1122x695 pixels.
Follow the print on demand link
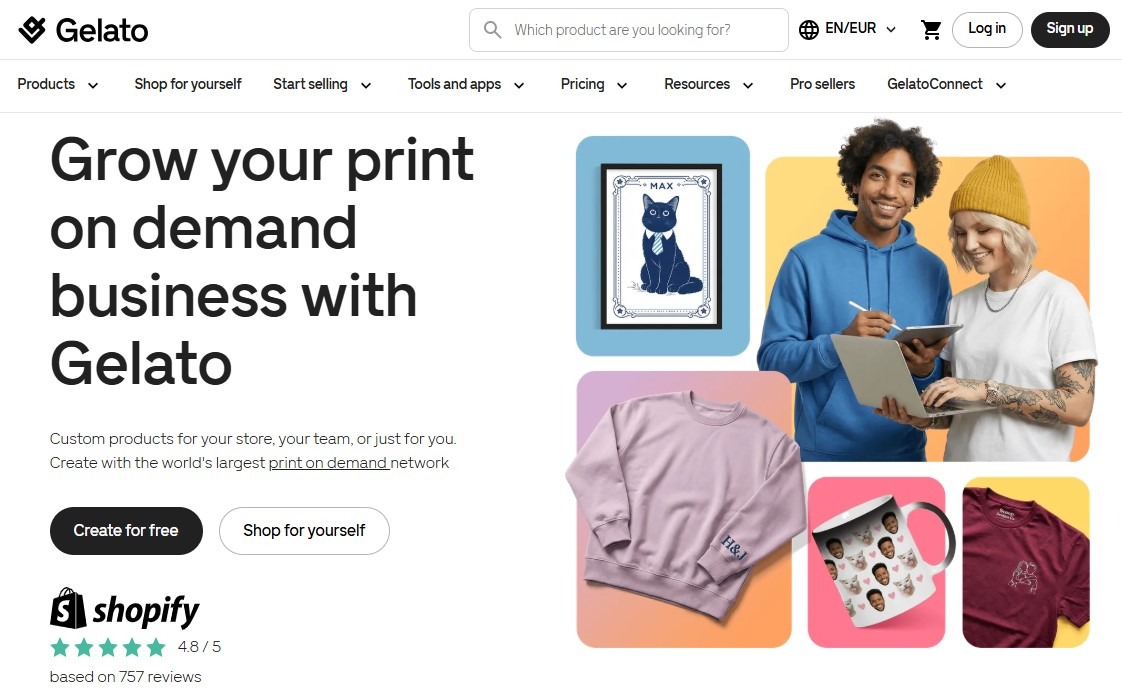328,463
